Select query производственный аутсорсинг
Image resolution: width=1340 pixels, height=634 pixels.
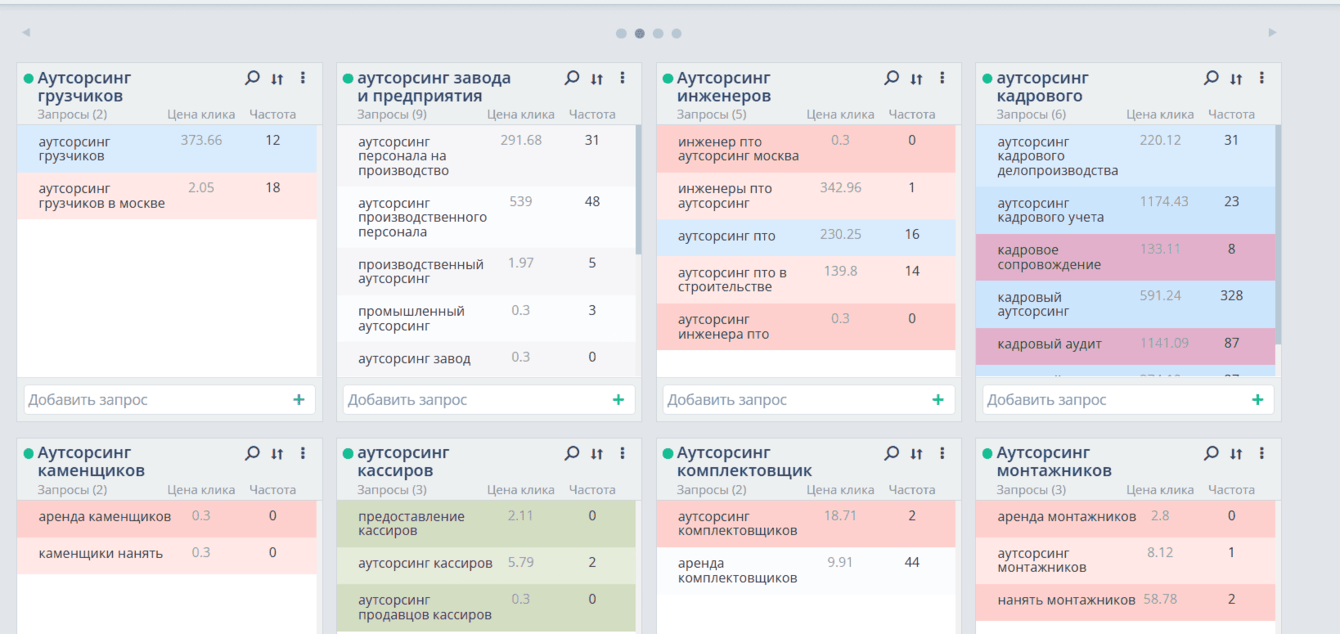(486, 271)
